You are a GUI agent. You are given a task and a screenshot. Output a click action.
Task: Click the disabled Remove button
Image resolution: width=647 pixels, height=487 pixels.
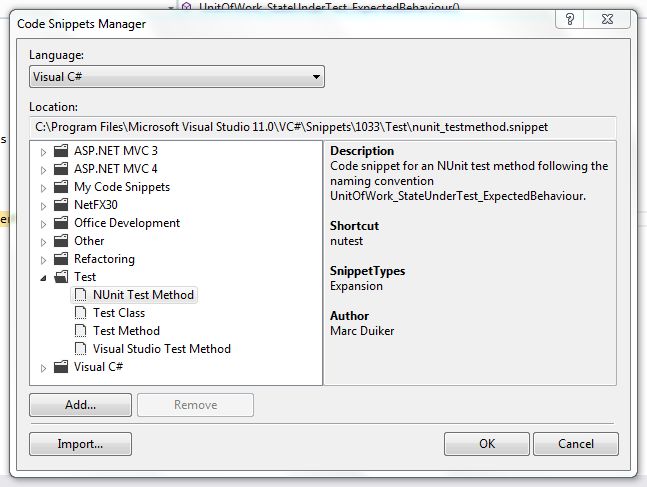pos(196,405)
